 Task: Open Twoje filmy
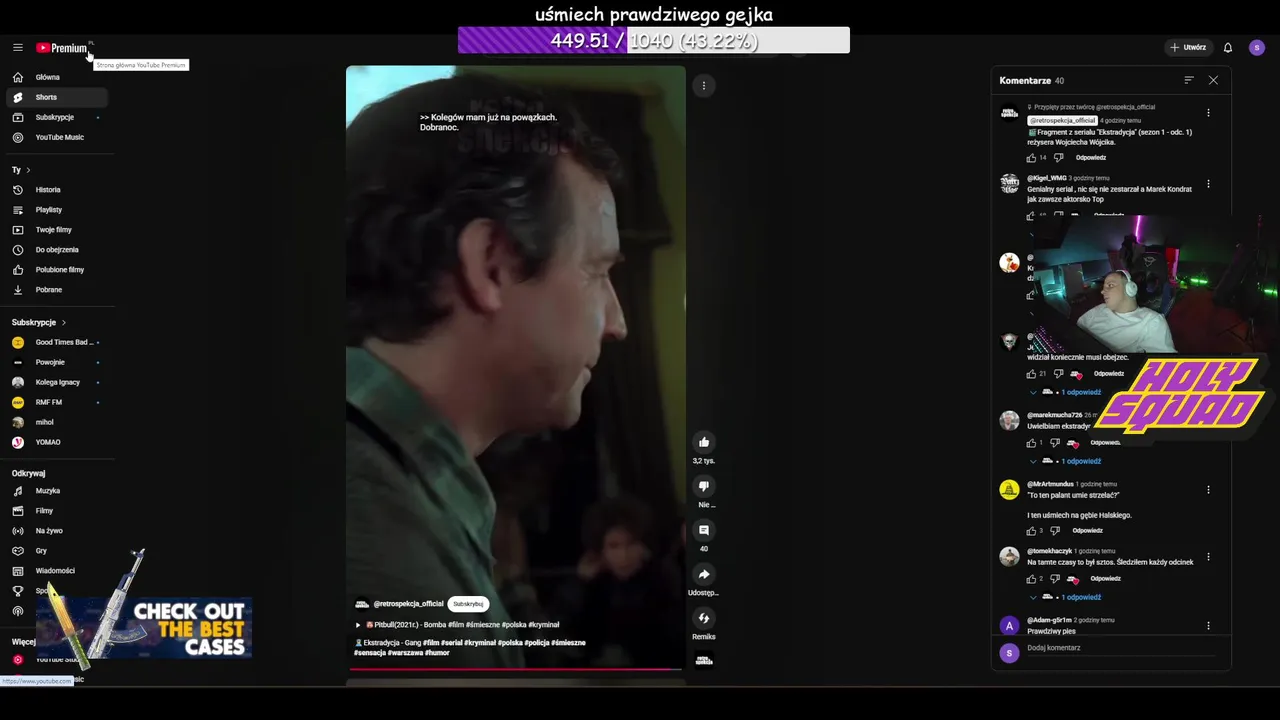(x=57, y=230)
